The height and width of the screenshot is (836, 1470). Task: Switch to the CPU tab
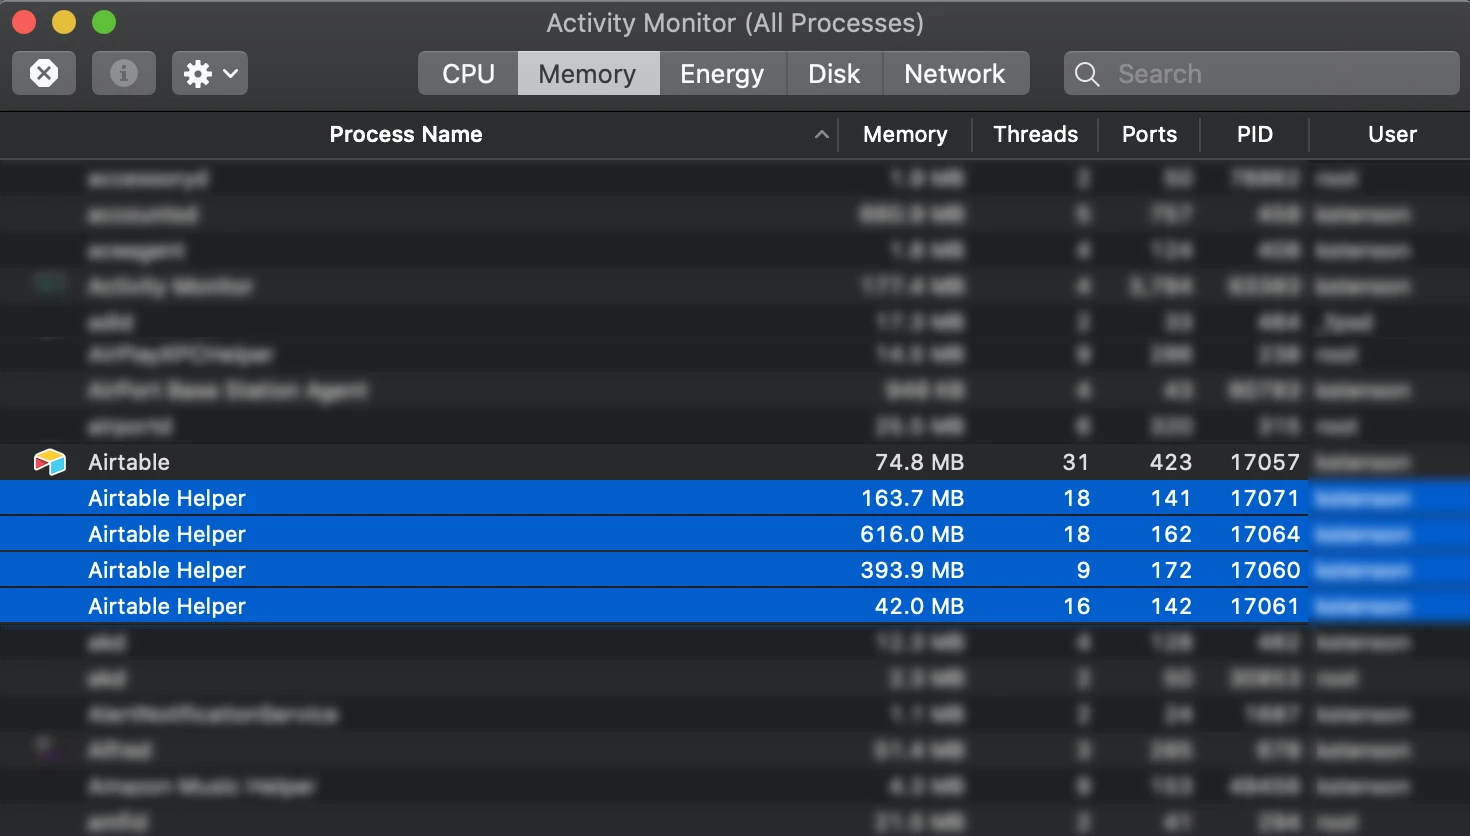pos(468,73)
